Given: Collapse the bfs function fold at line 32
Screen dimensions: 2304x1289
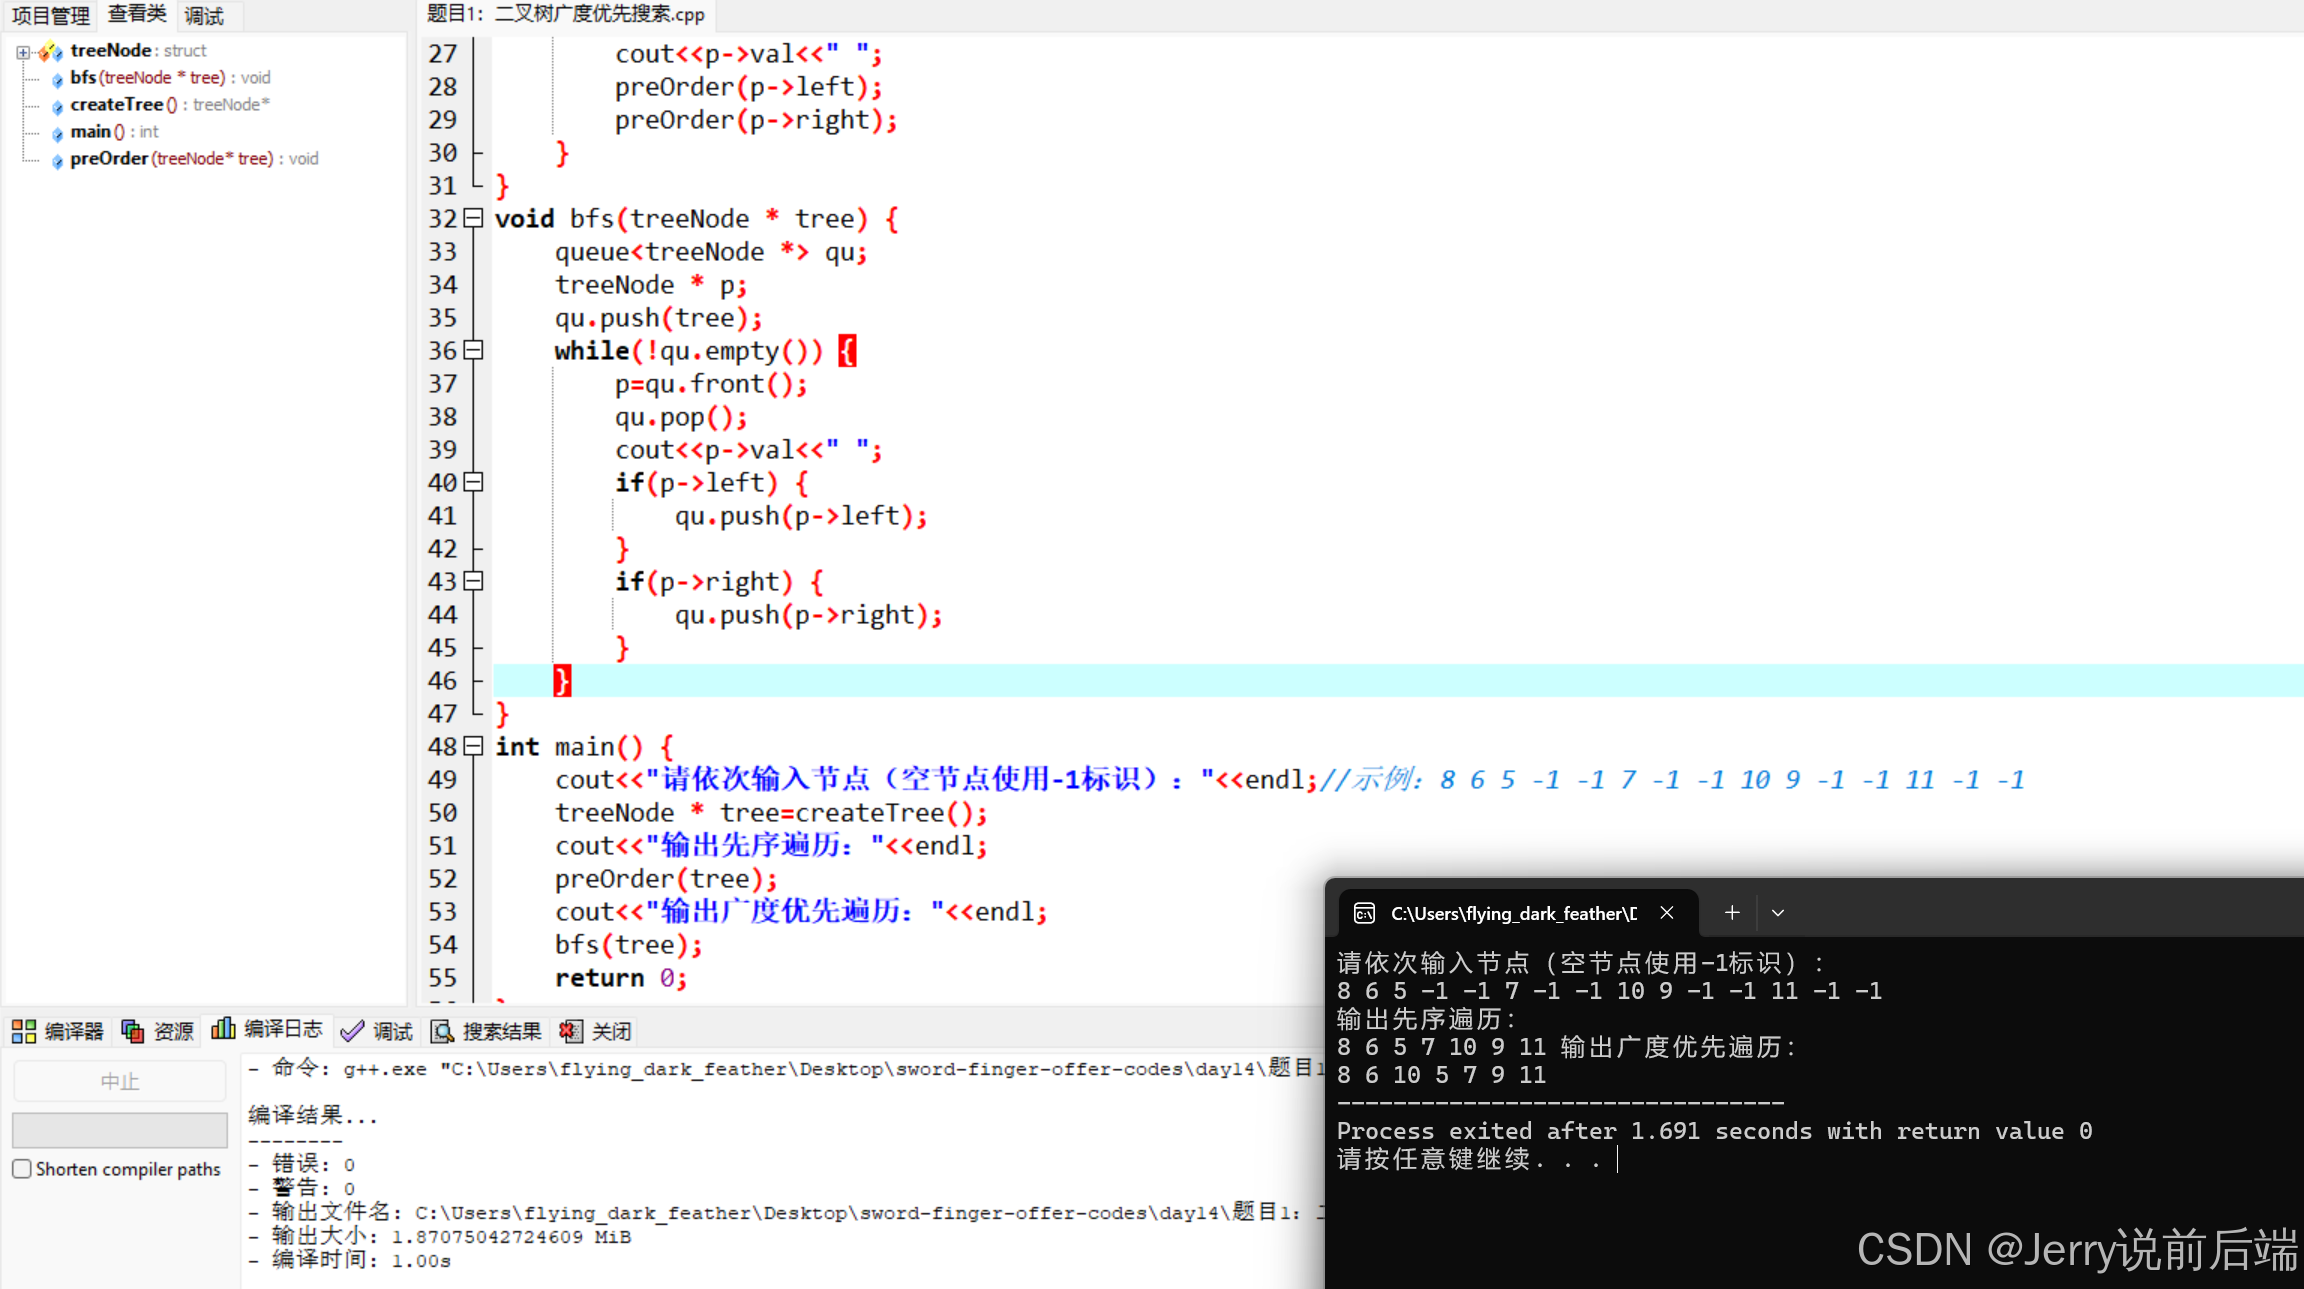Looking at the screenshot, I should click(x=474, y=218).
